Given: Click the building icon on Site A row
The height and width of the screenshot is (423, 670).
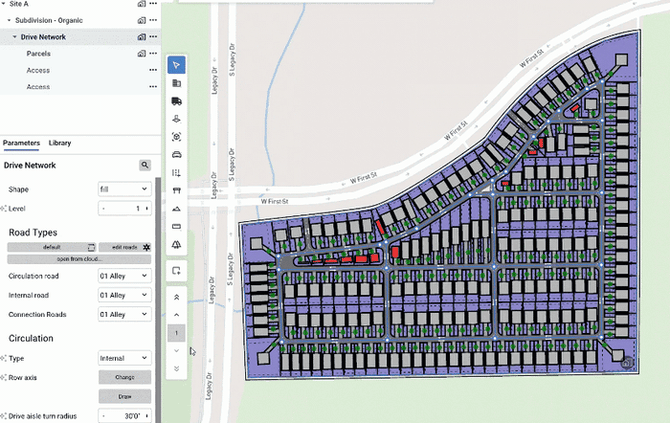Looking at the screenshot, I should pyautogui.click(x=141, y=4).
